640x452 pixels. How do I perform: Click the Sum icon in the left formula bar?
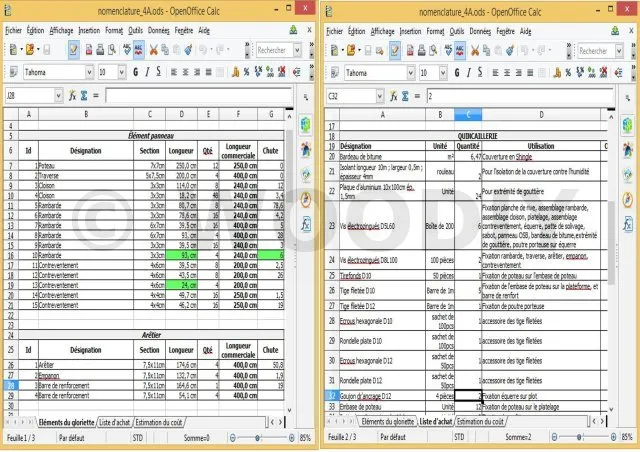point(84,96)
